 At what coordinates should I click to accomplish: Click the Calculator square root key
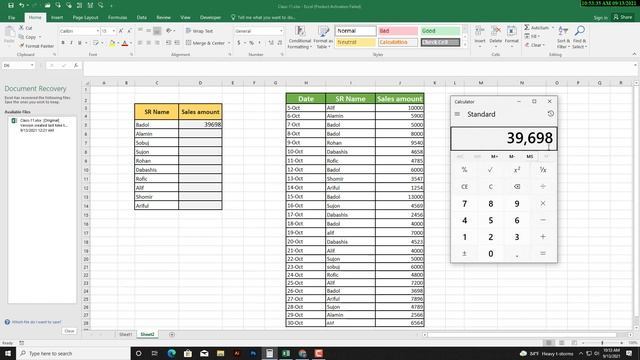[x=490, y=170]
